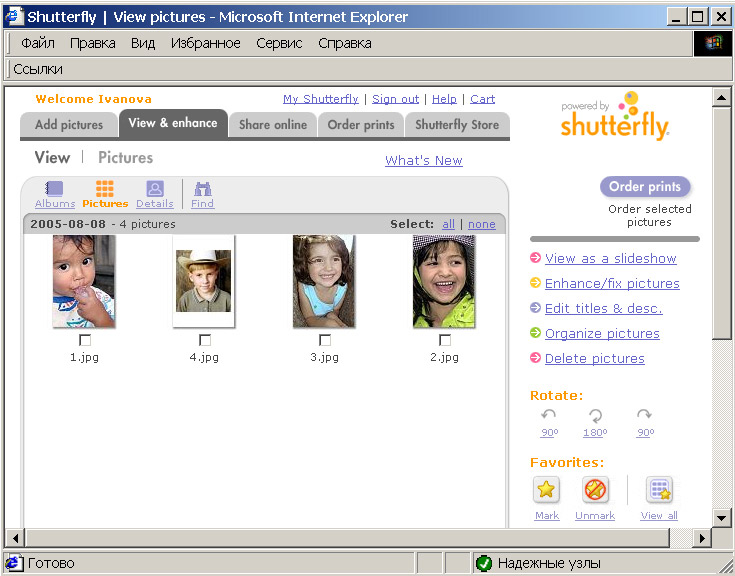Click the status bar page icon
Screen dimensions: 735x576
click(13, 563)
